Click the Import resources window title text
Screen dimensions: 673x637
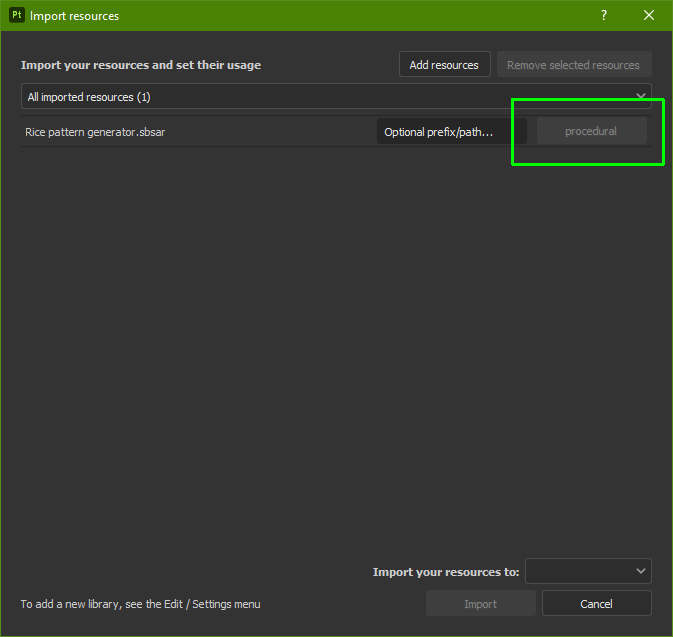coord(74,16)
